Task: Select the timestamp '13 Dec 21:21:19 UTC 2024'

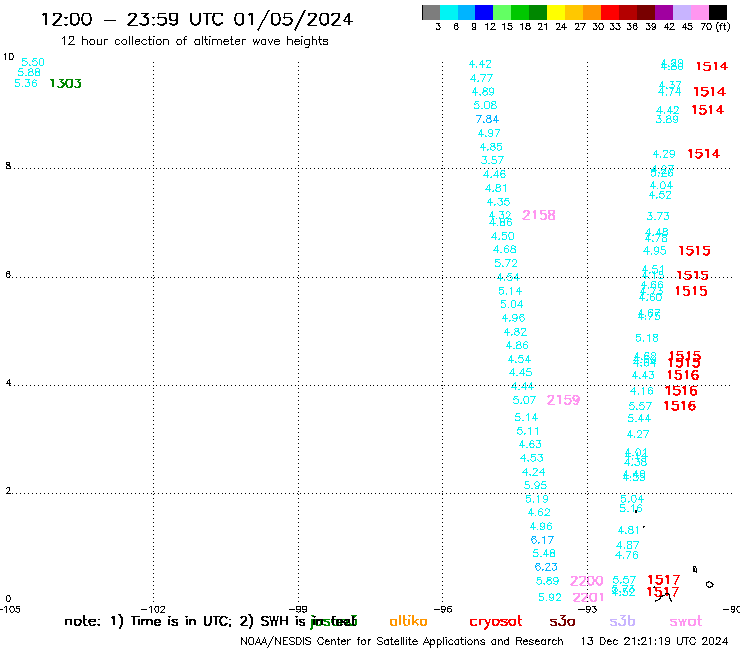Action: [x=654, y=642]
